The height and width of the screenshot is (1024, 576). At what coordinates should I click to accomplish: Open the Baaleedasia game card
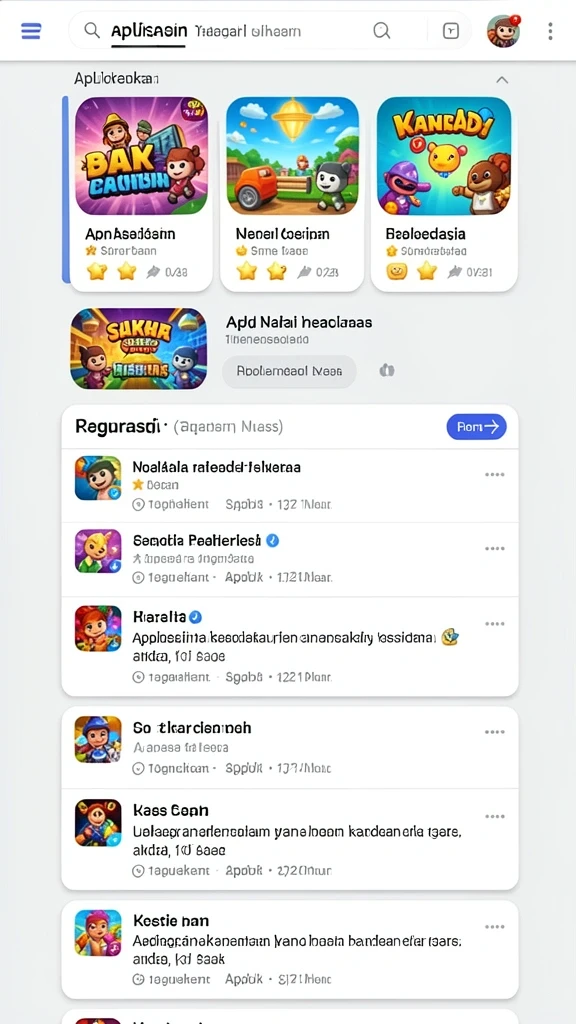[444, 193]
